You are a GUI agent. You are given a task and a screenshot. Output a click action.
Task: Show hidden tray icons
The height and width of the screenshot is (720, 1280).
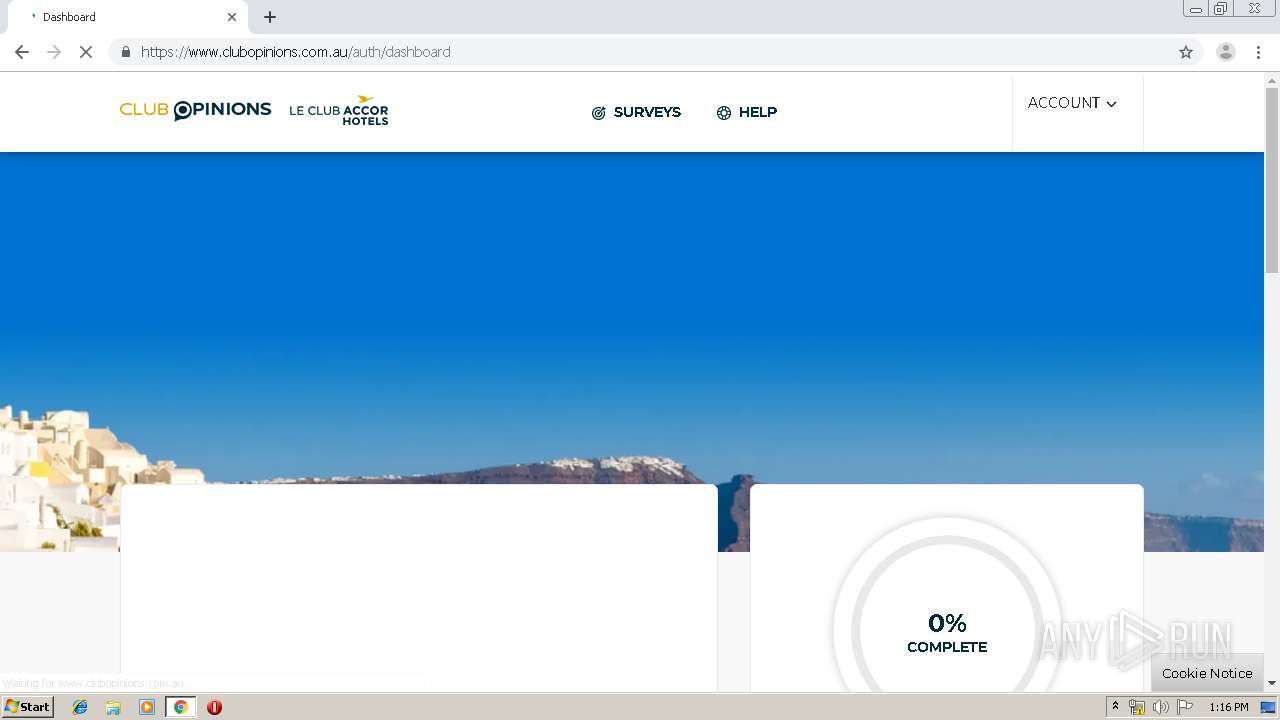[1115, 707]
